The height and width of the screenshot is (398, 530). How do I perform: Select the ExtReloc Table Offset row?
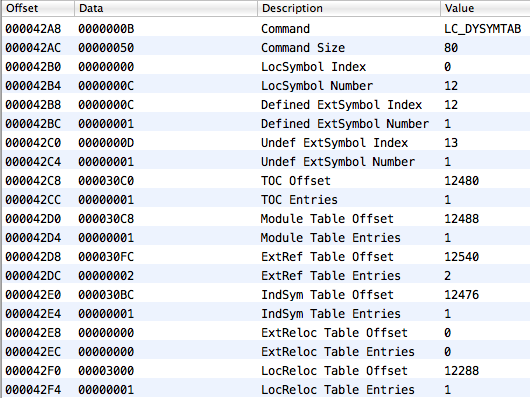(266, 333)
